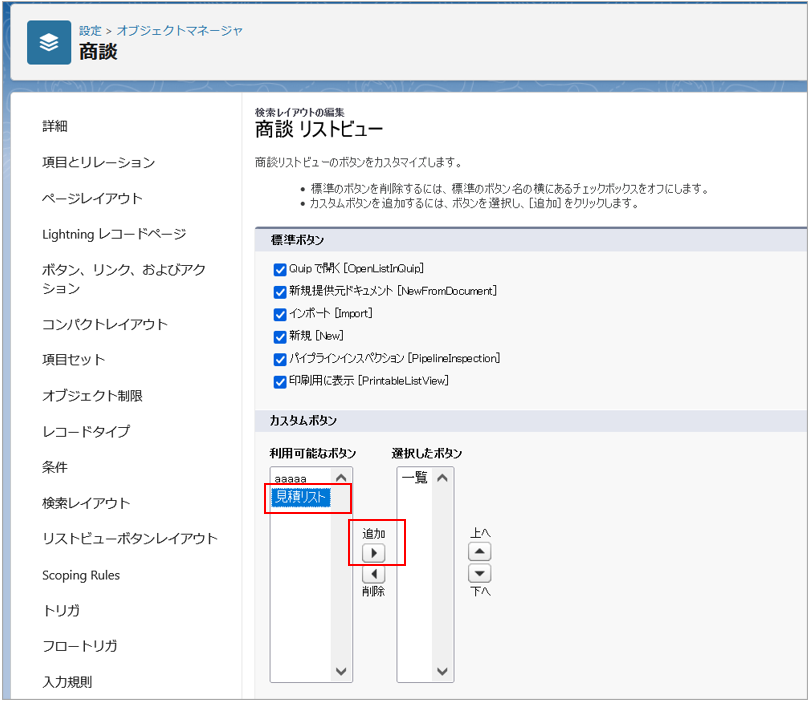The height and width of the screenshot is (703, 810).
Task: Click the move Down arrow button
Action: 480,574
